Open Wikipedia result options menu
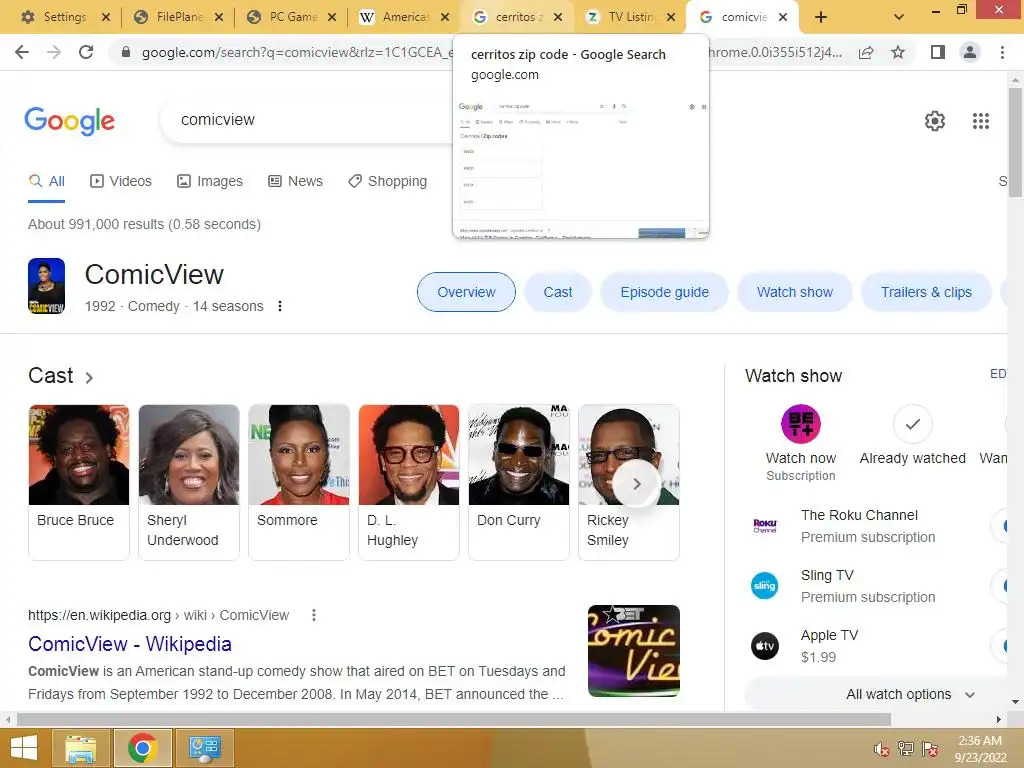 coord(314,615)
